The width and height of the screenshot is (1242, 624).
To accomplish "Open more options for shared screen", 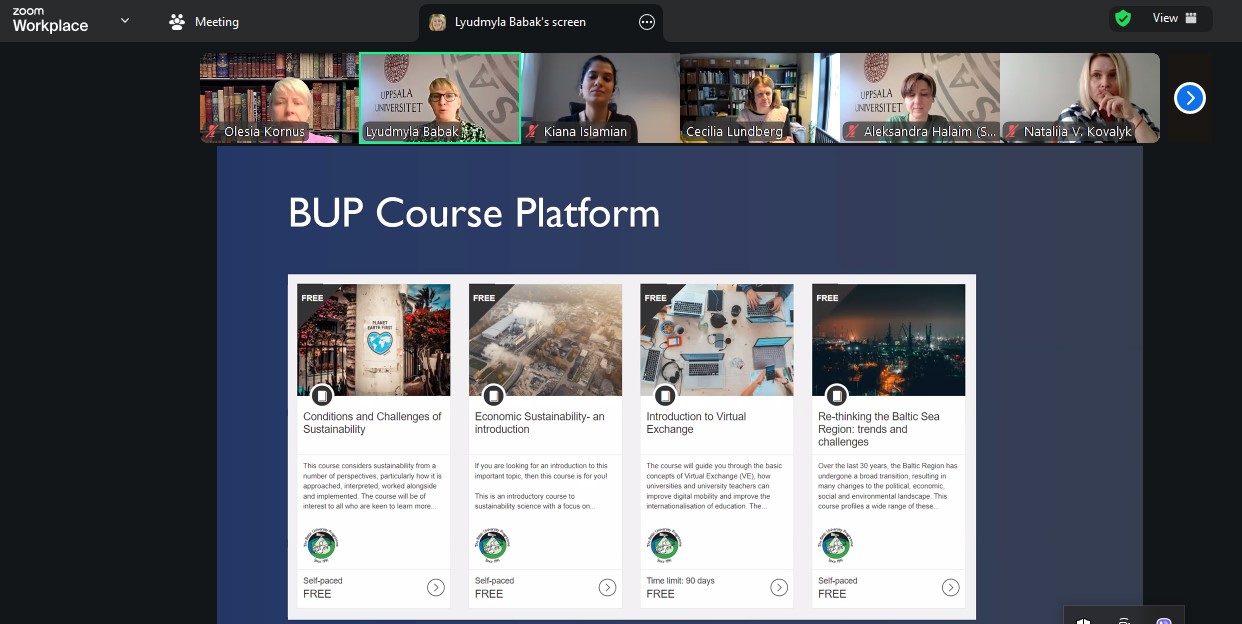I will (x=647, y=22).
